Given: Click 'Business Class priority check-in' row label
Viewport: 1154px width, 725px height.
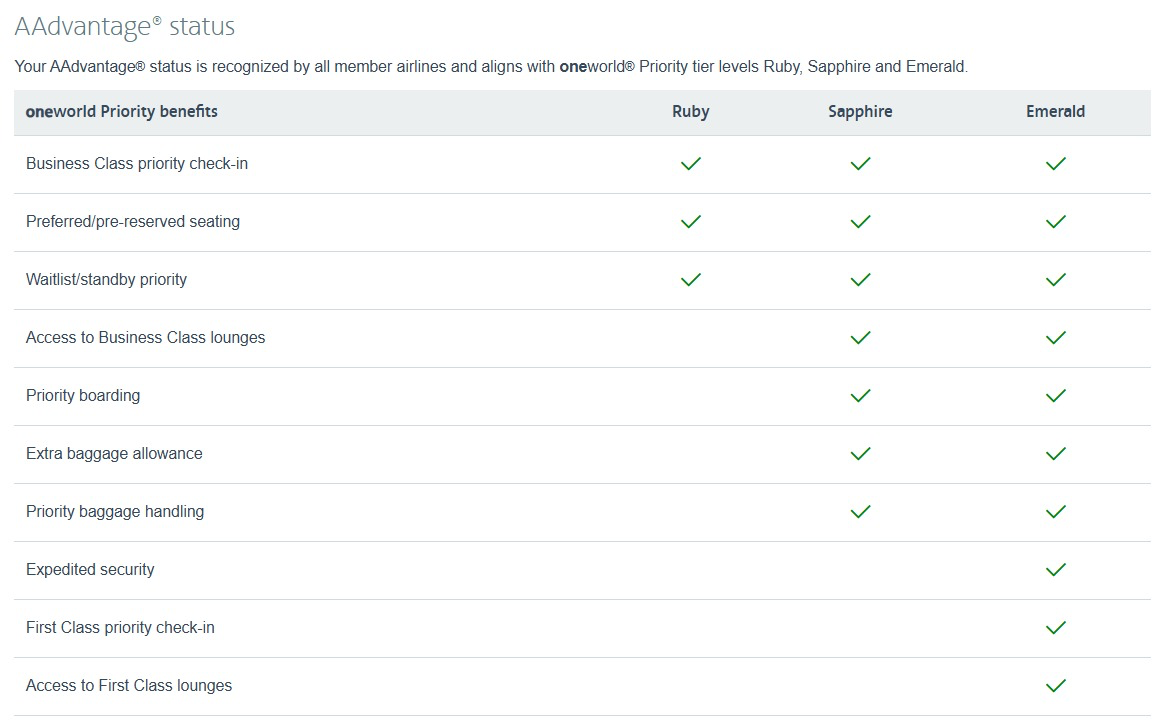Looking at the screenshot, I should point(137,163).
